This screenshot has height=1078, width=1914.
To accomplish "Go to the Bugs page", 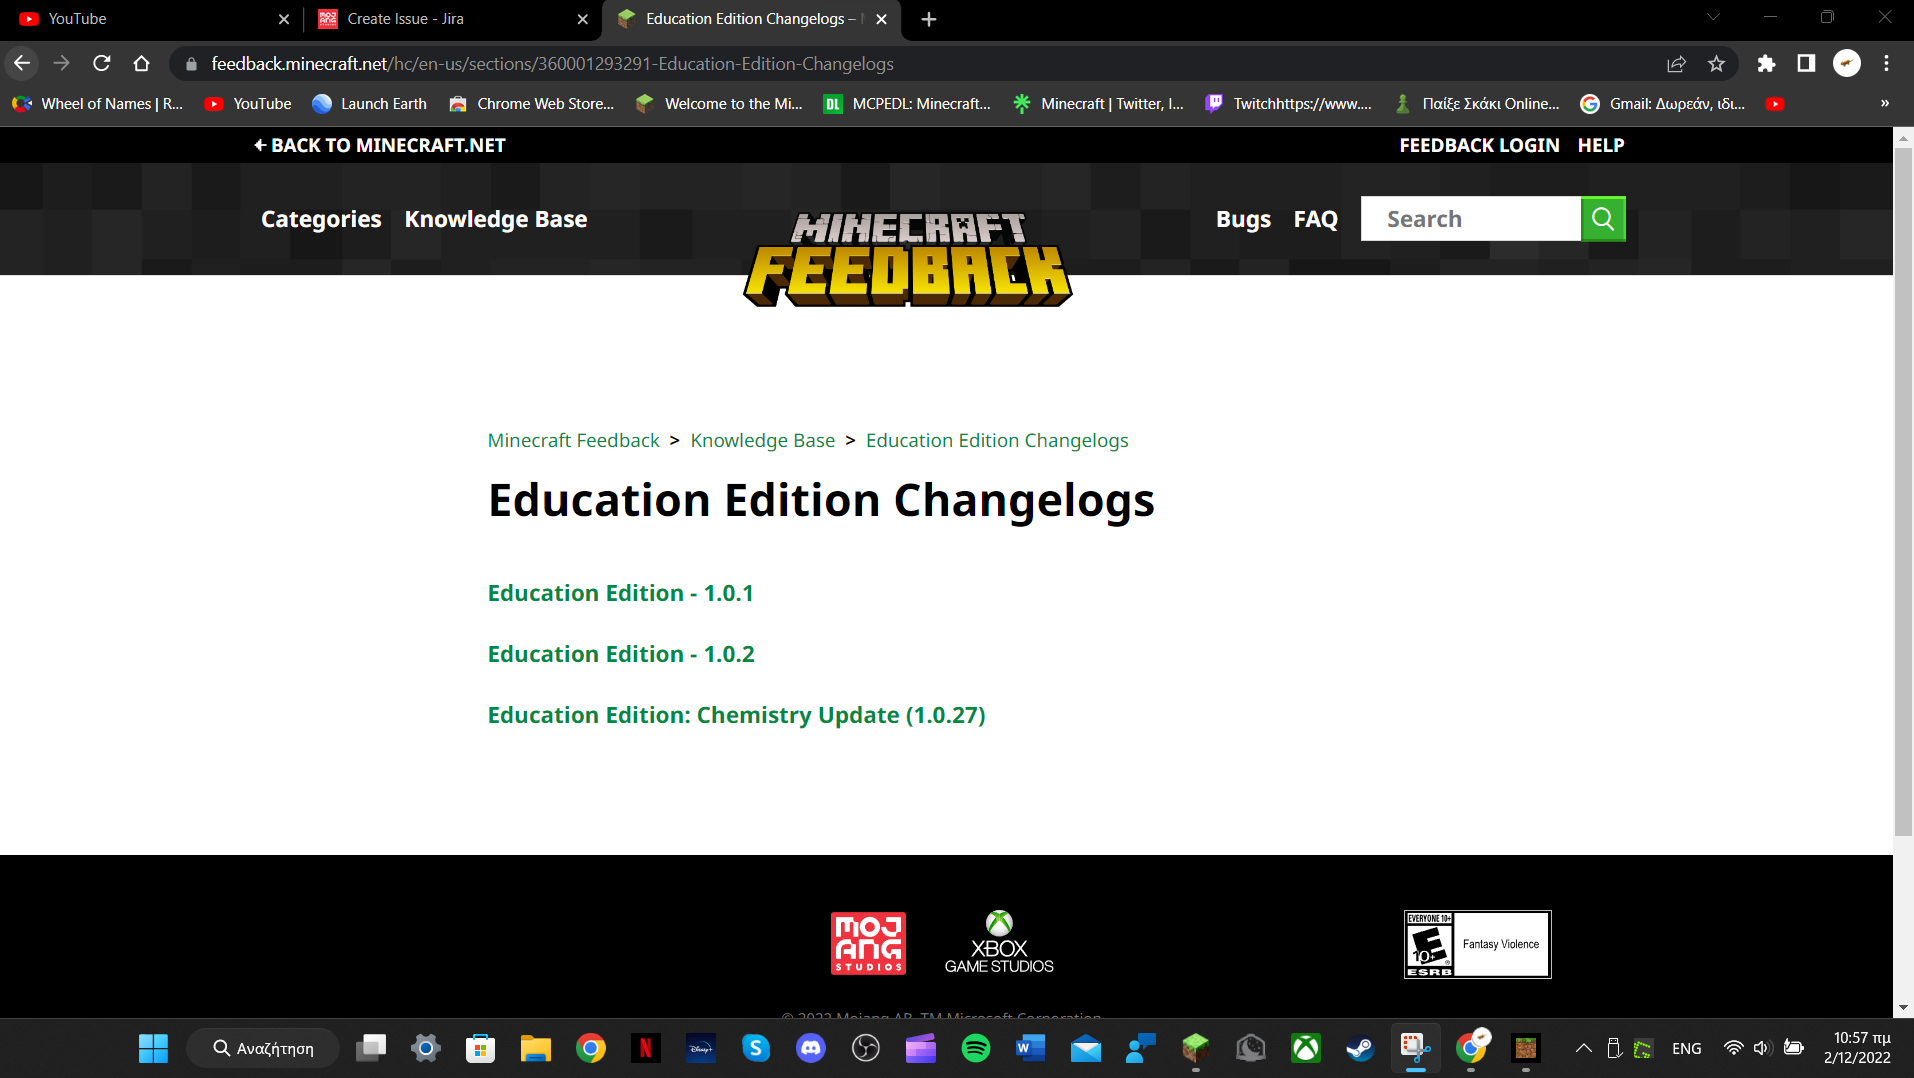I will pyautogui.click(x=1243, y=219).
